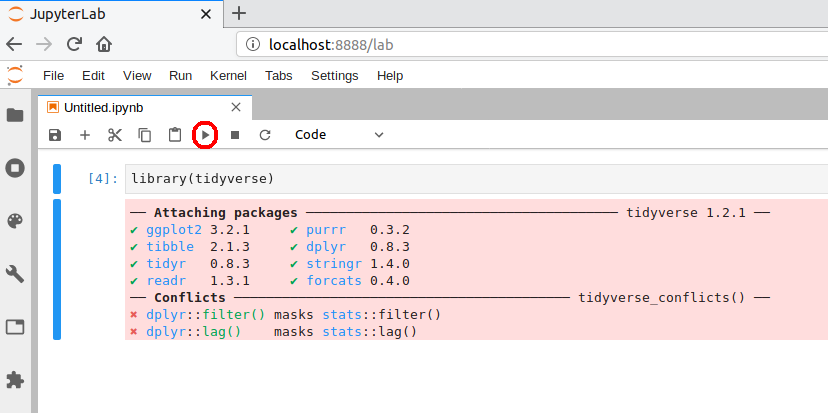Click the 'stringr' package name in output
This screenshot has width=828, height=413.
coord(334,264)
